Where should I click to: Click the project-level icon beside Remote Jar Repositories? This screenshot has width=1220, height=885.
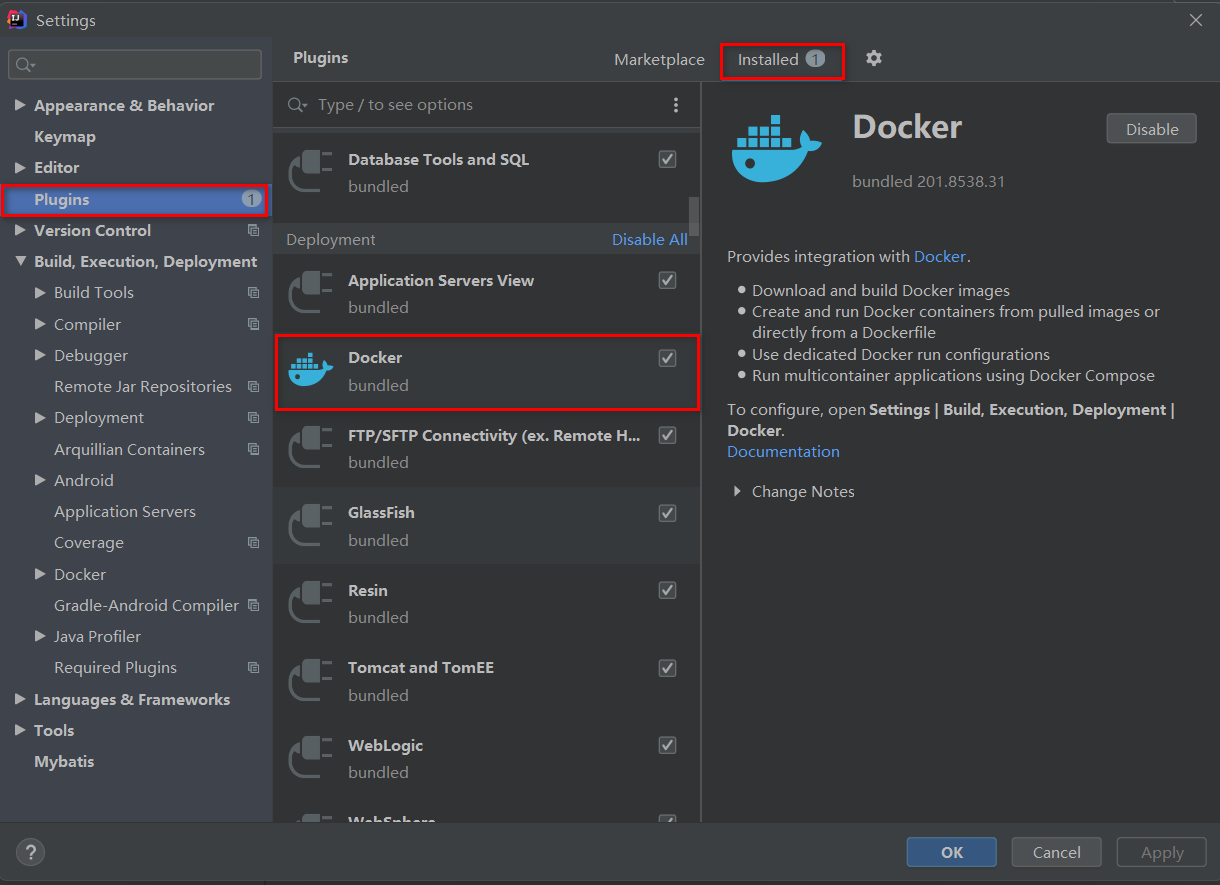pyautogui.click(x=253, y=387)
